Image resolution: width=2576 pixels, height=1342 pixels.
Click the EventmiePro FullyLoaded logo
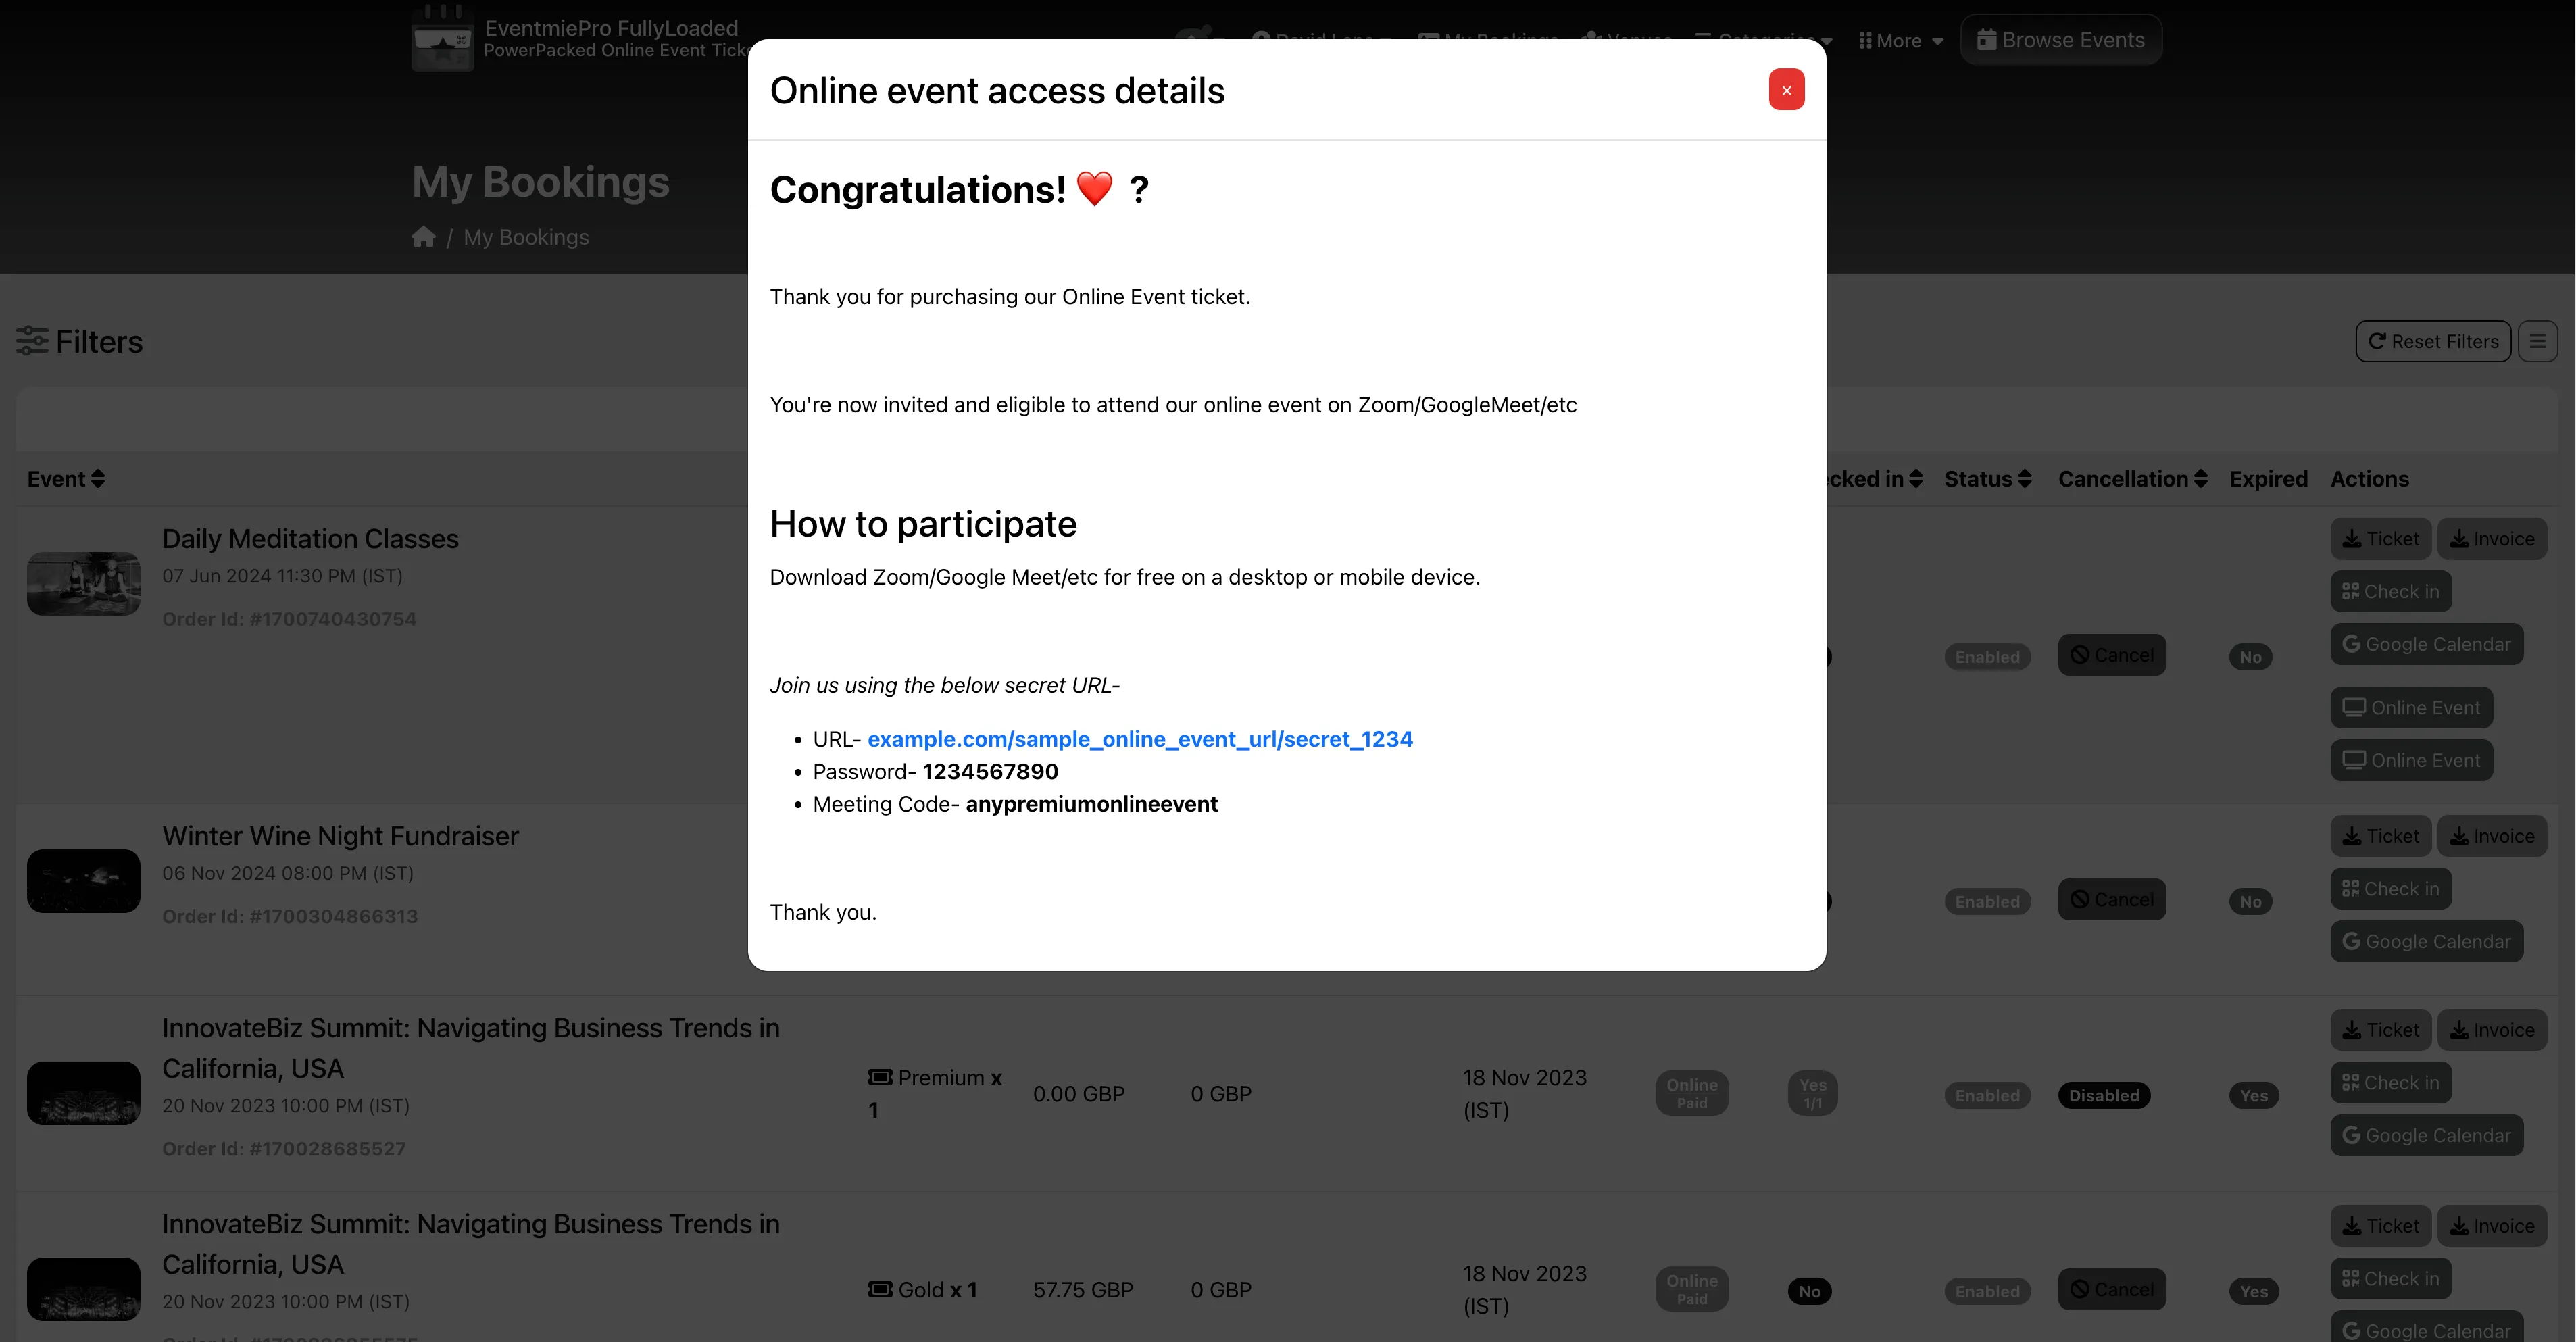coord(443,38)
